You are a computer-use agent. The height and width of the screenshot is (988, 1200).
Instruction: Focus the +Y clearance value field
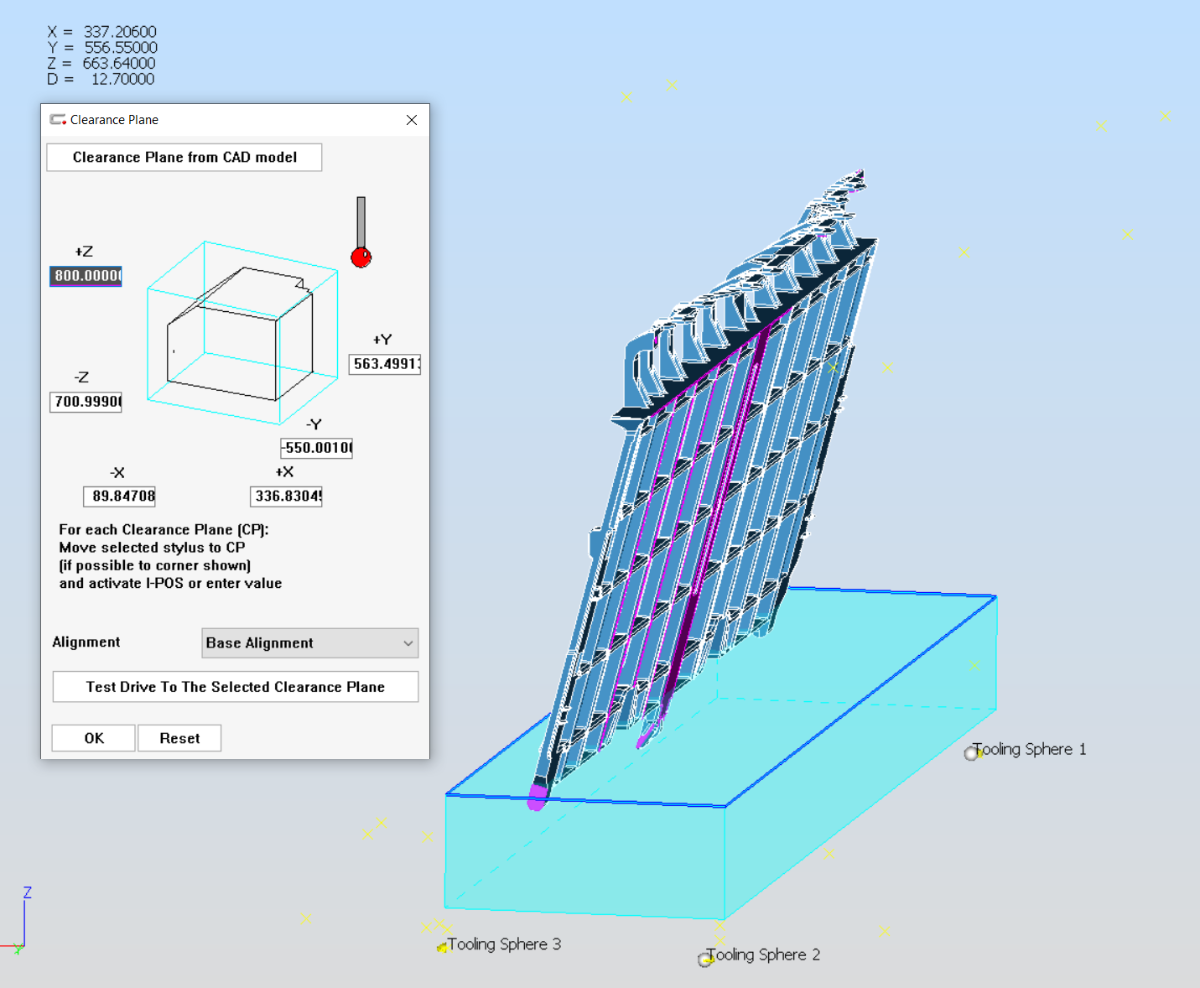click(x=385, y=364)
